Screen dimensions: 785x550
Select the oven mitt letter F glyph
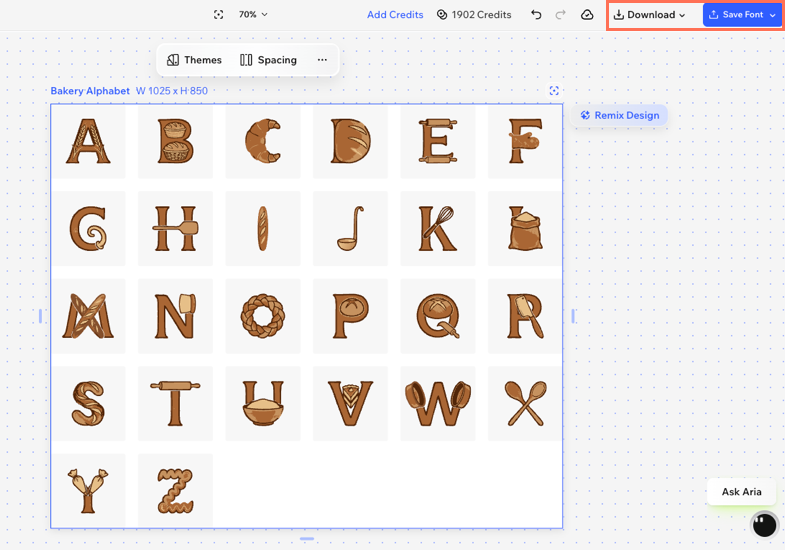point(525,141)
